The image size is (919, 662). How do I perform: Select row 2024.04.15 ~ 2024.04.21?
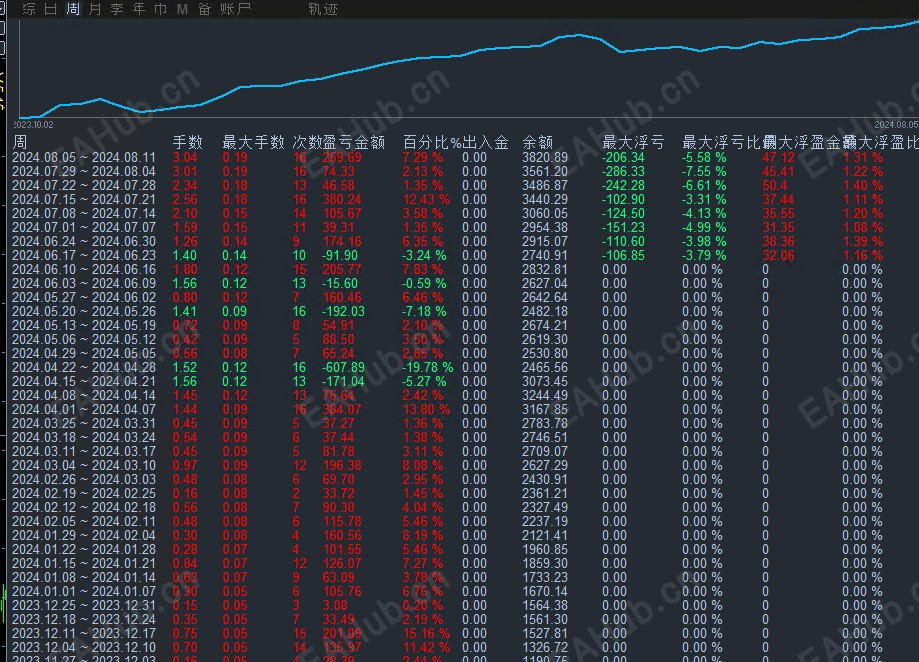[x=460, y=381]
